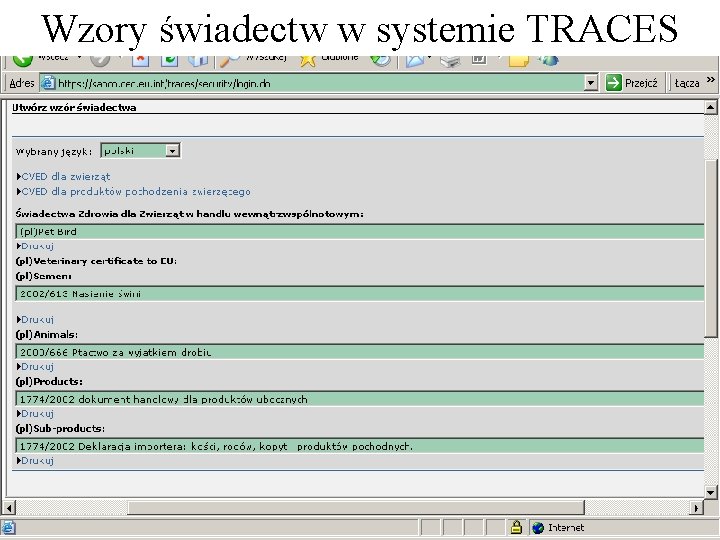Click the vertical scrollbar down arrow
The width and height of the screenshot is (720, 540).
coord(710,492)
